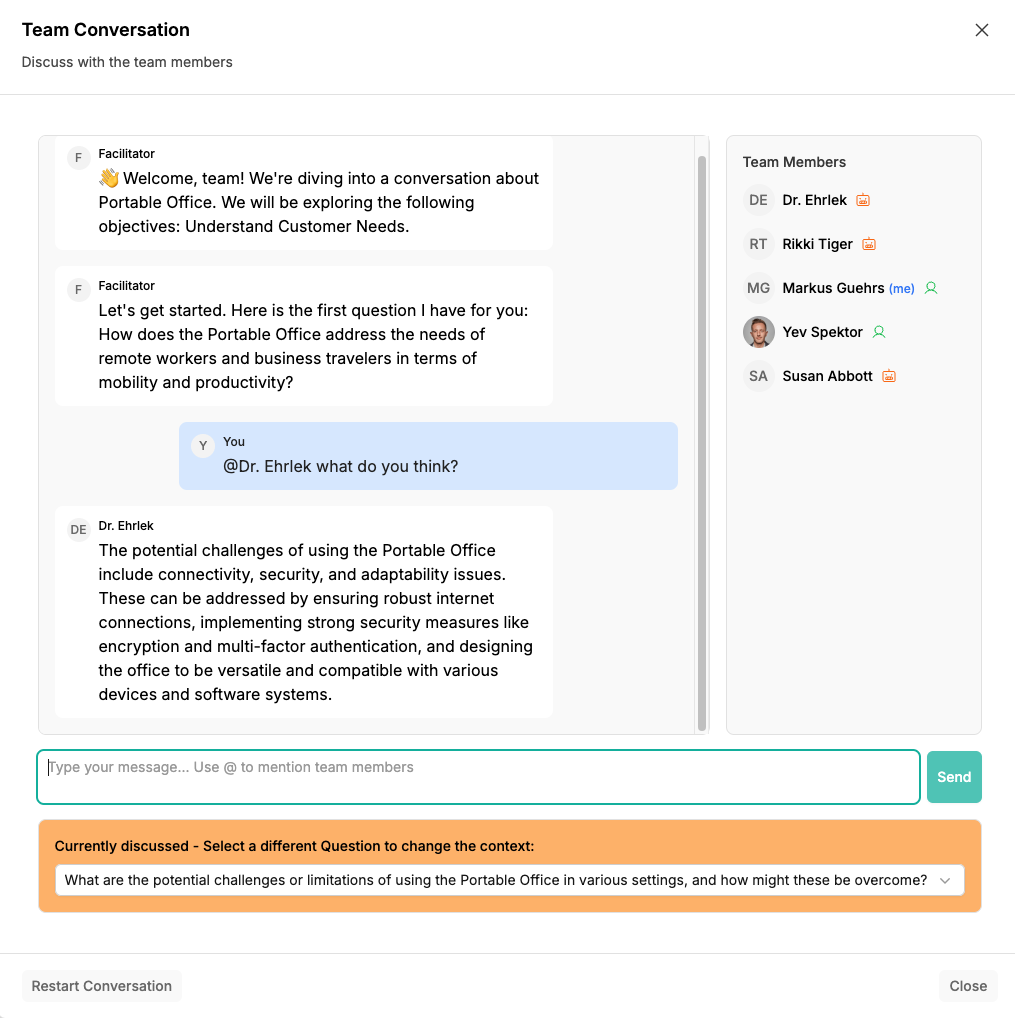Click the bot icon beside Rikki Tiger
1015x1018 pixels.
(869, 244)
